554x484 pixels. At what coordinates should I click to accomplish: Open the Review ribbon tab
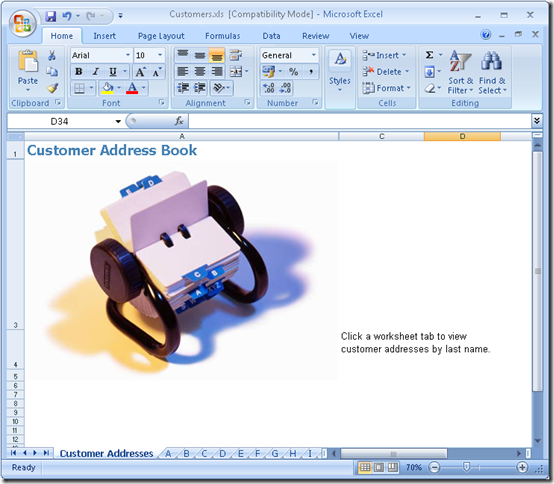(x=316, y=36)
